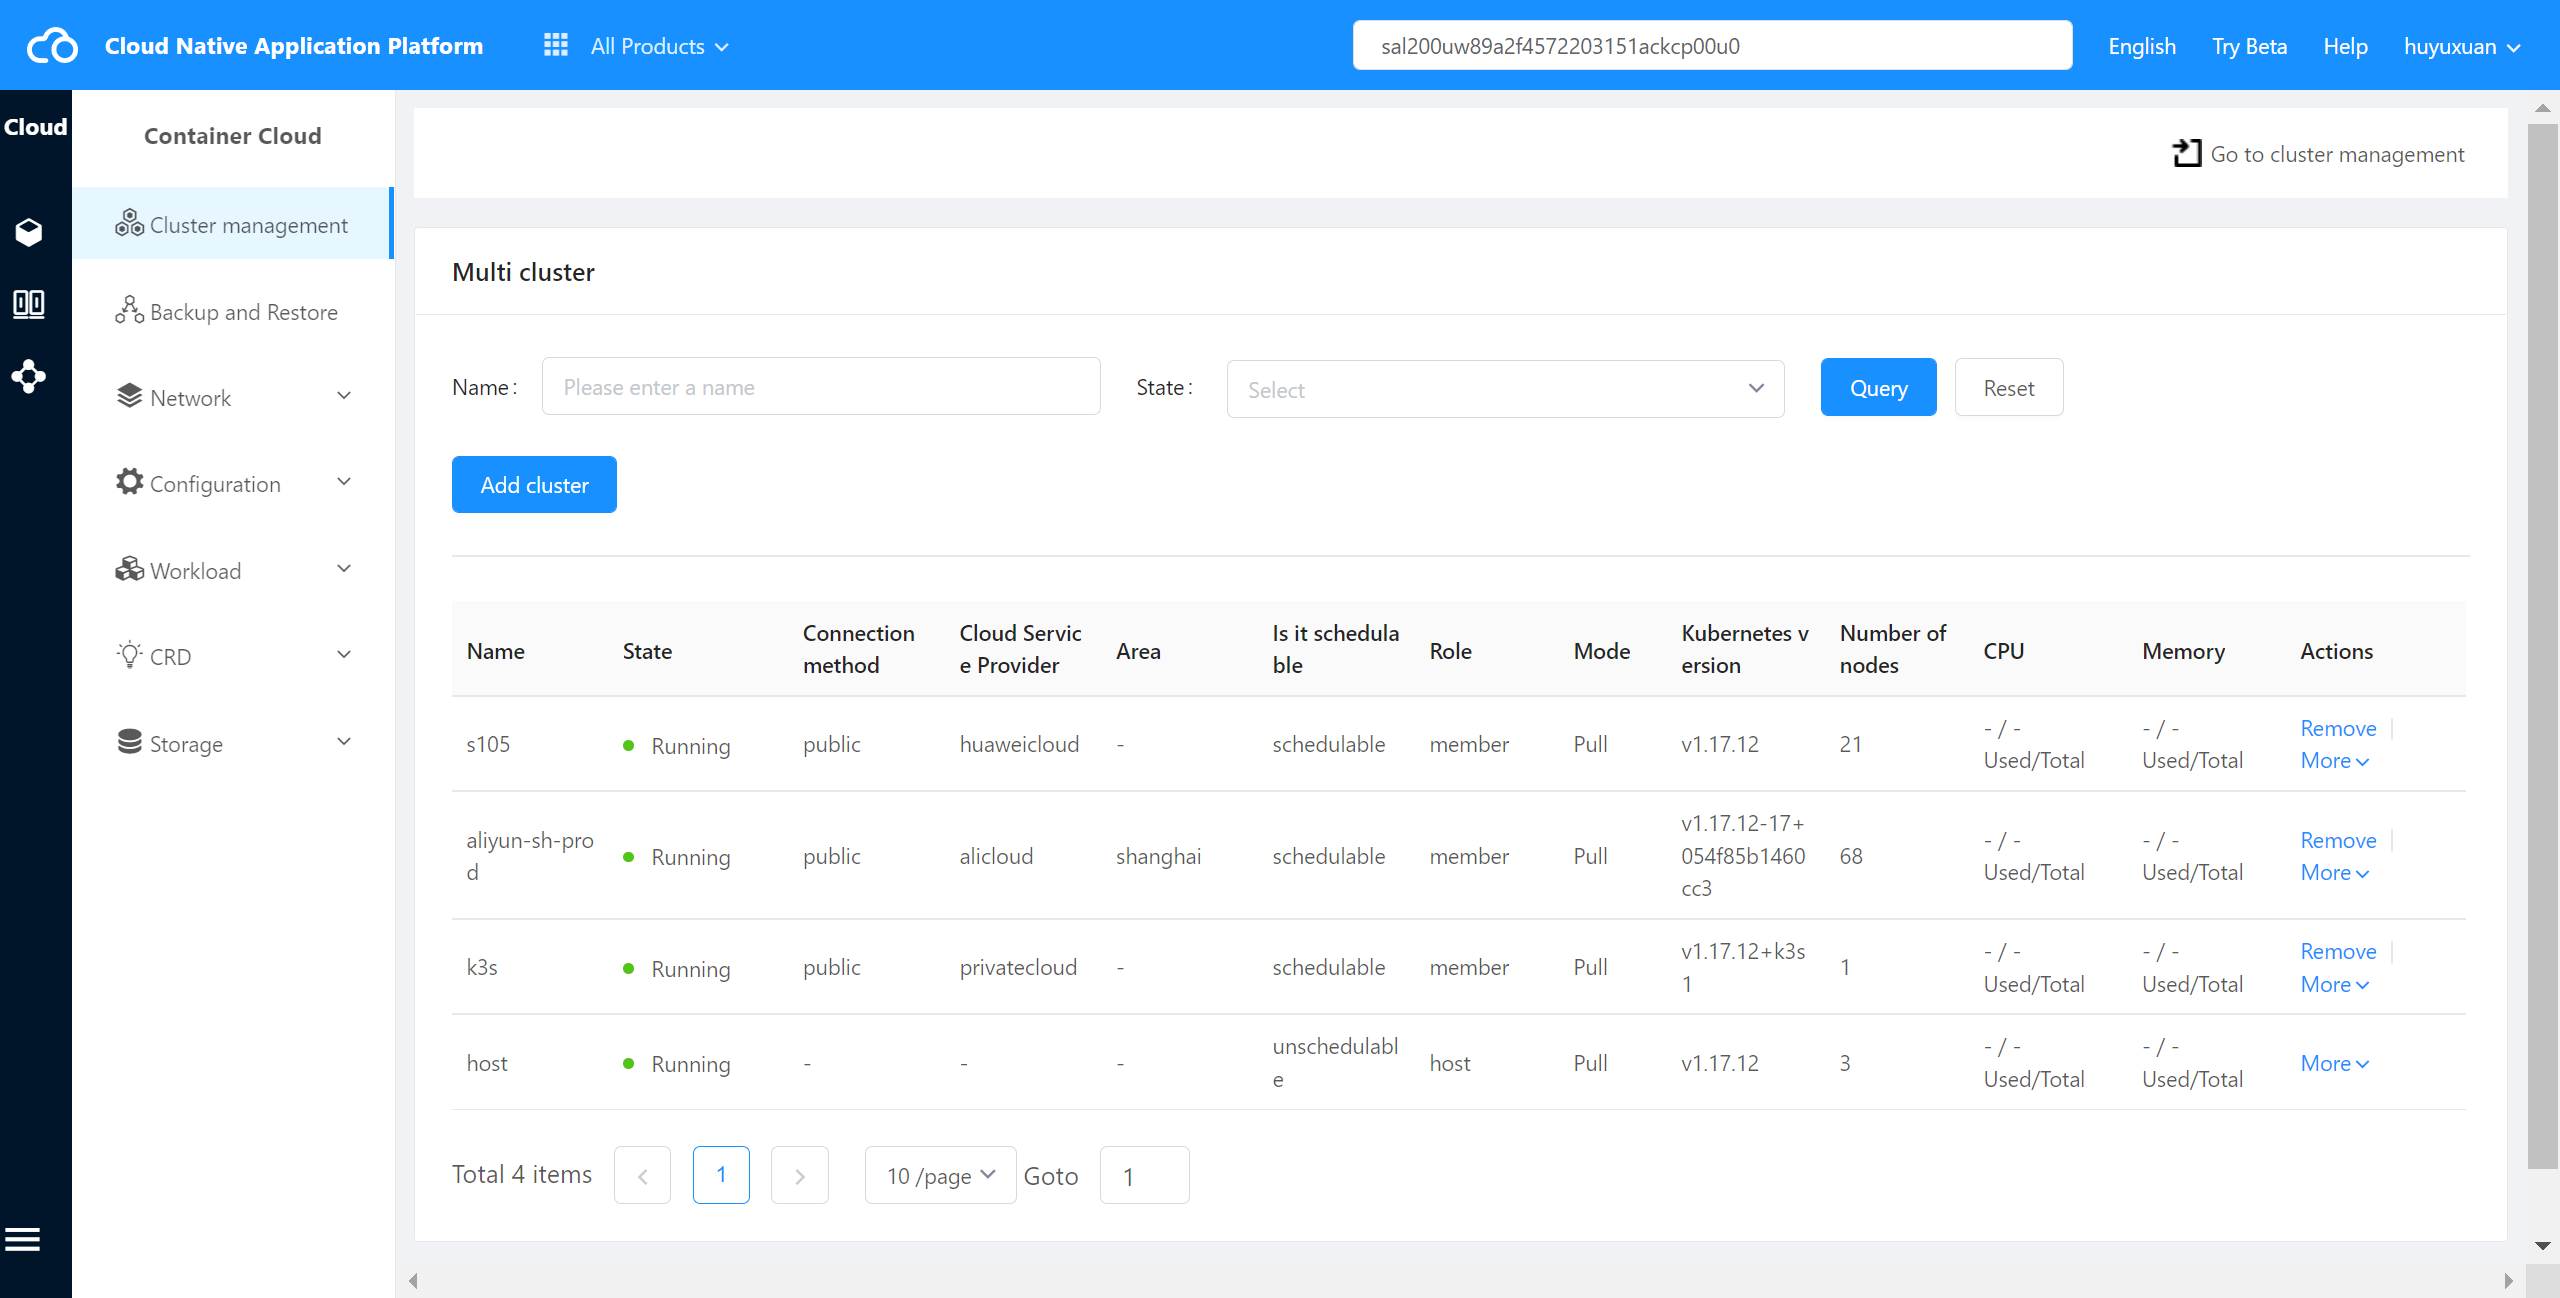This screenshot has height=1298, width=2560.
Task: Focus the Name filter input field
Action: coord(821,387)
